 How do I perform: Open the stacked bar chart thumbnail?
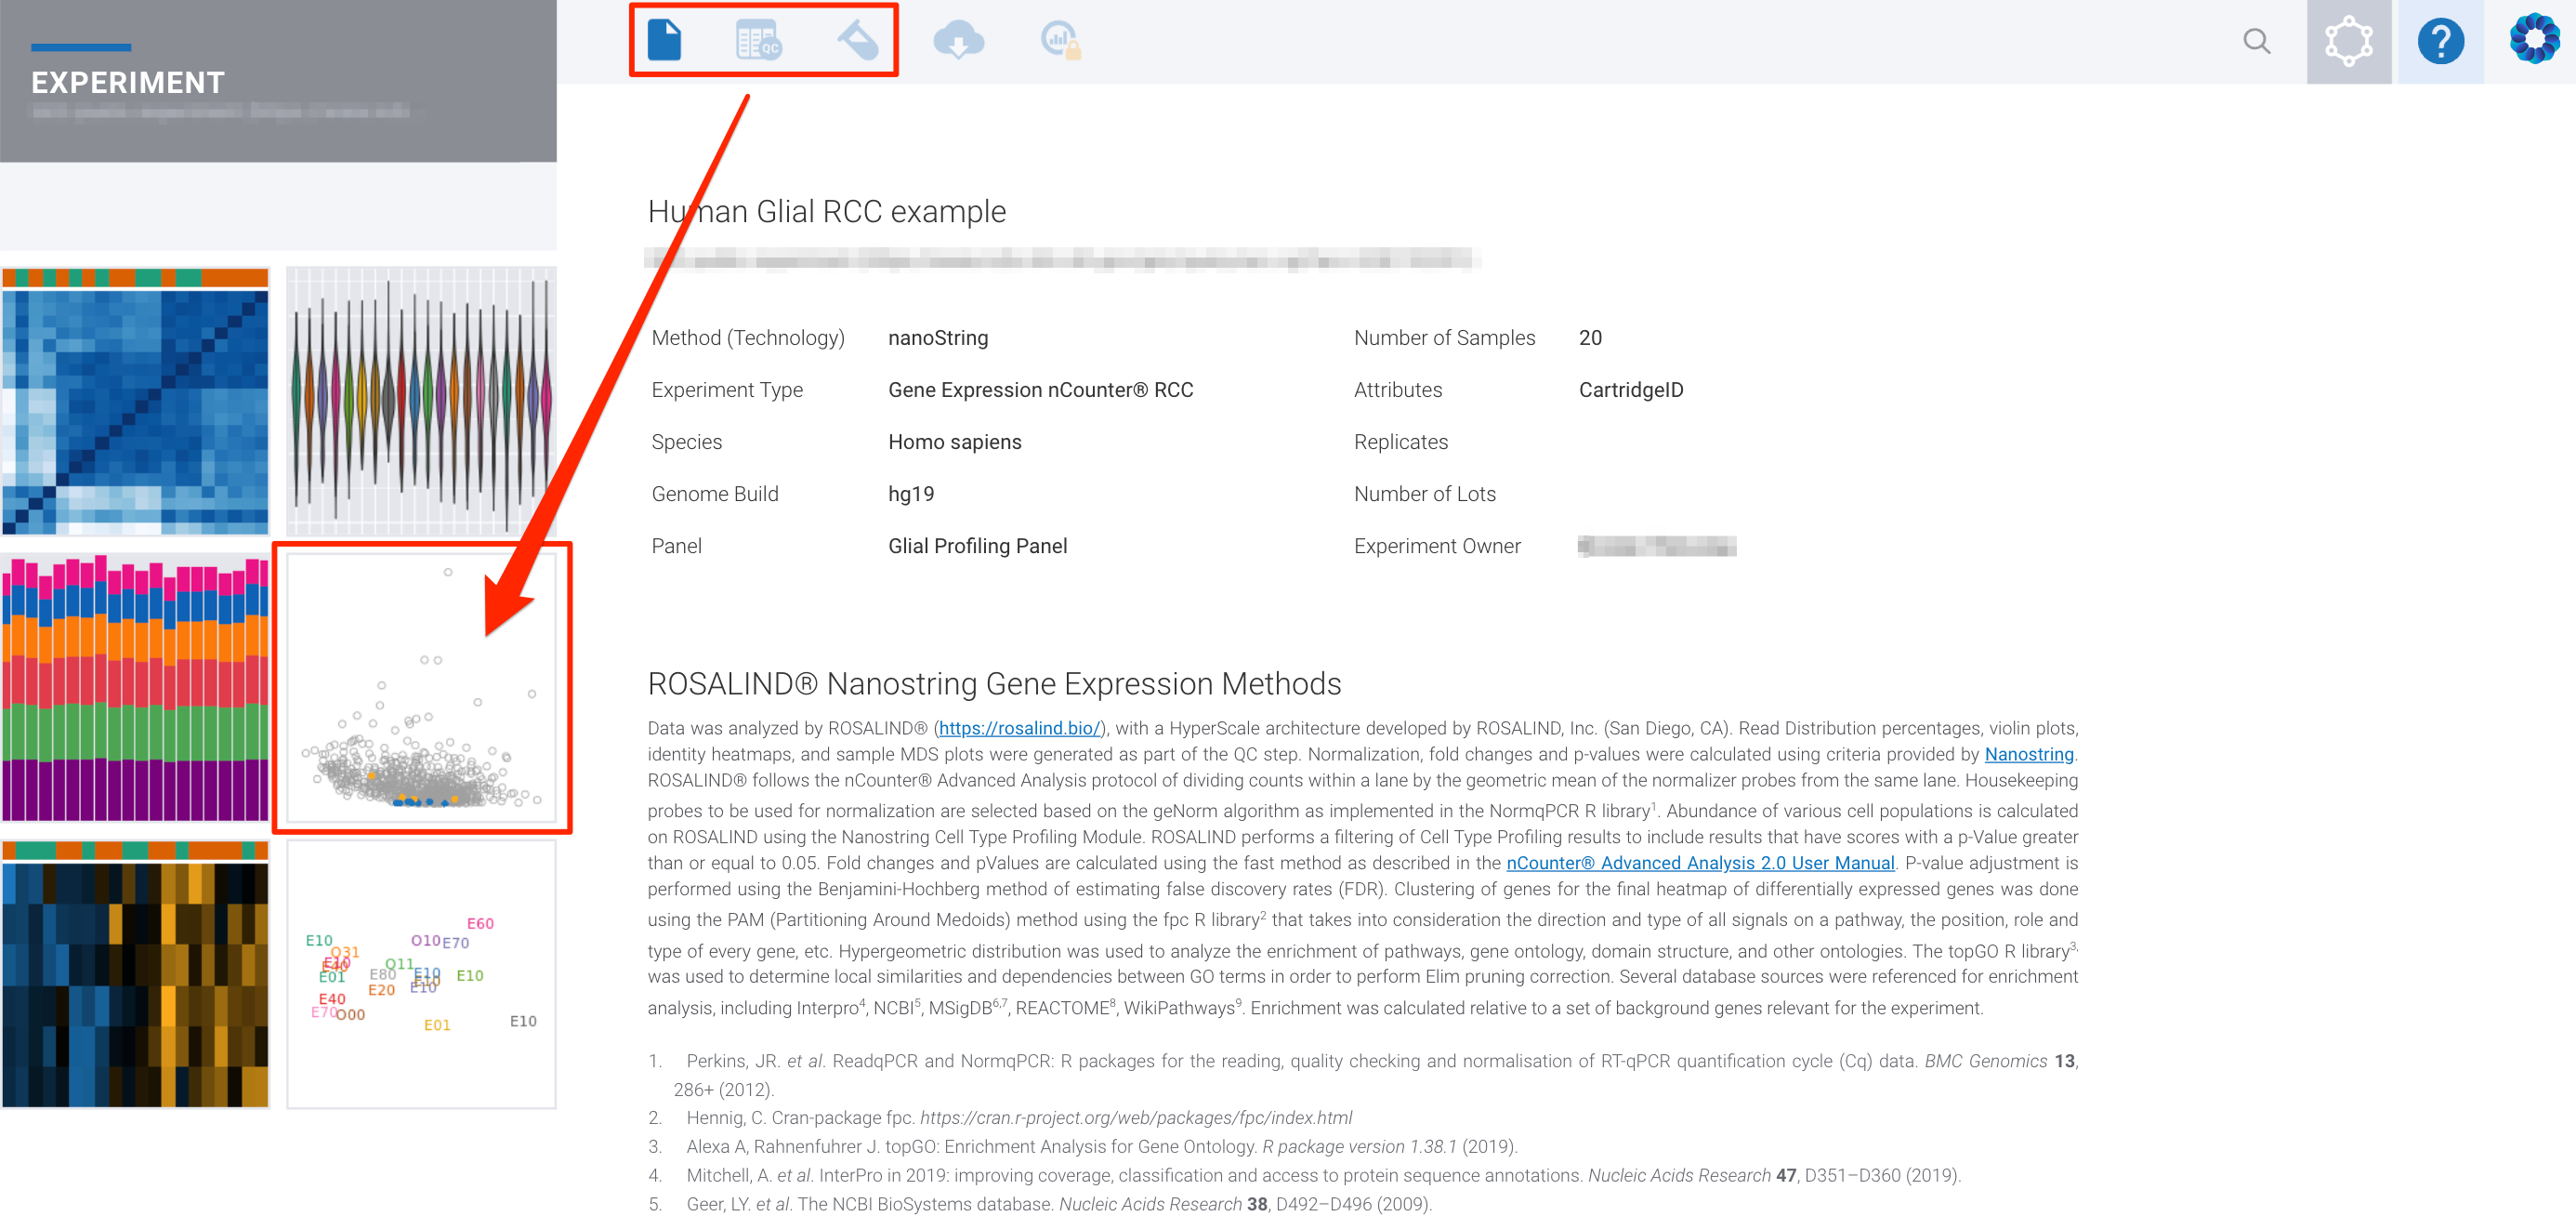click(135, 688)
